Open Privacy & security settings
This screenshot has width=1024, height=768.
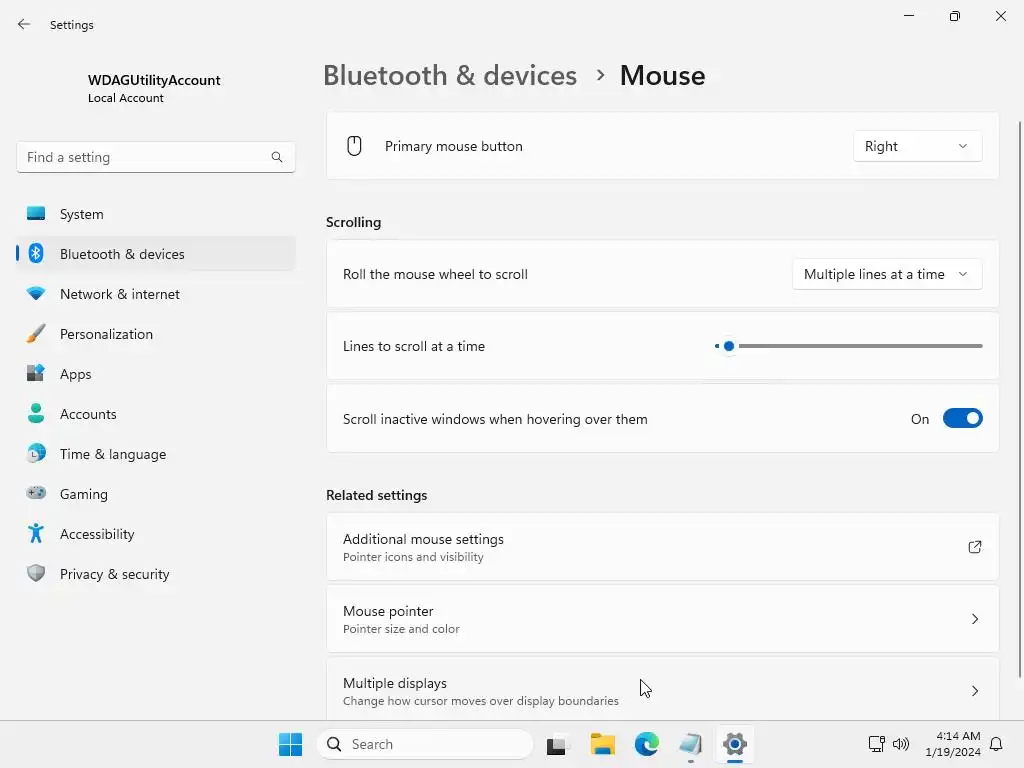155,573
